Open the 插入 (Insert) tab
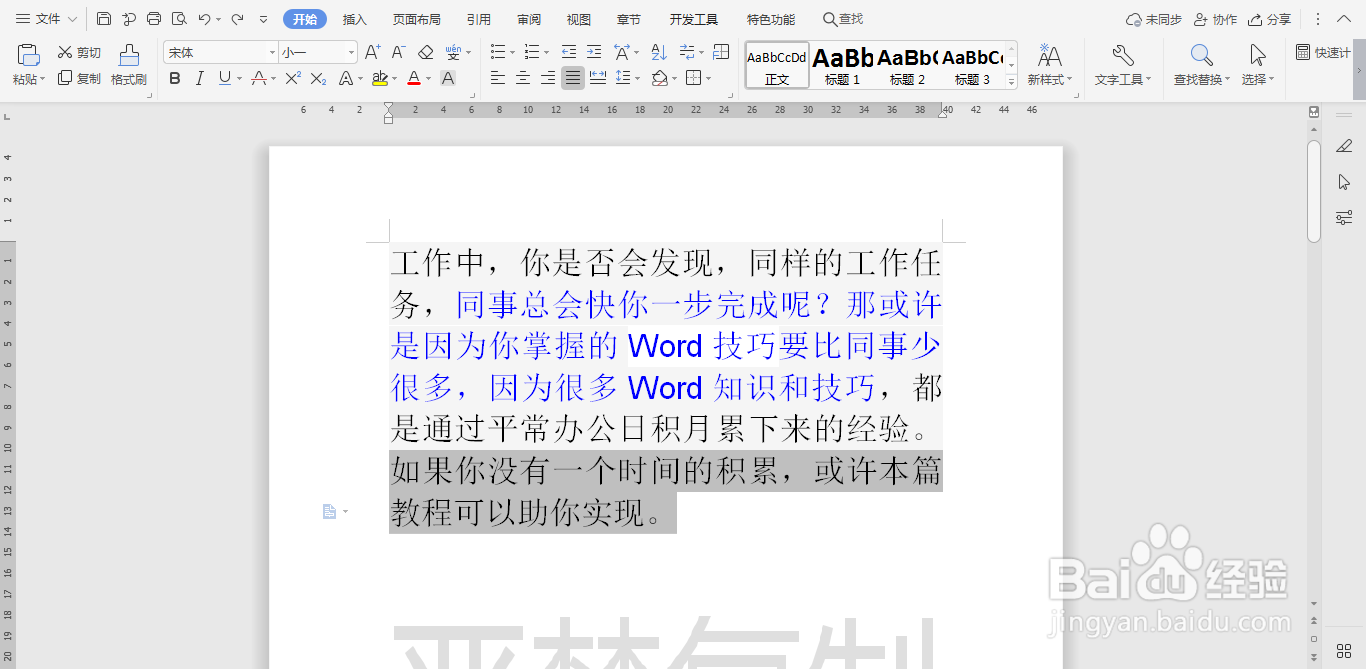The width and height of the screenshot is (1366, 669). pyautogui.click(x=355, y=19)
